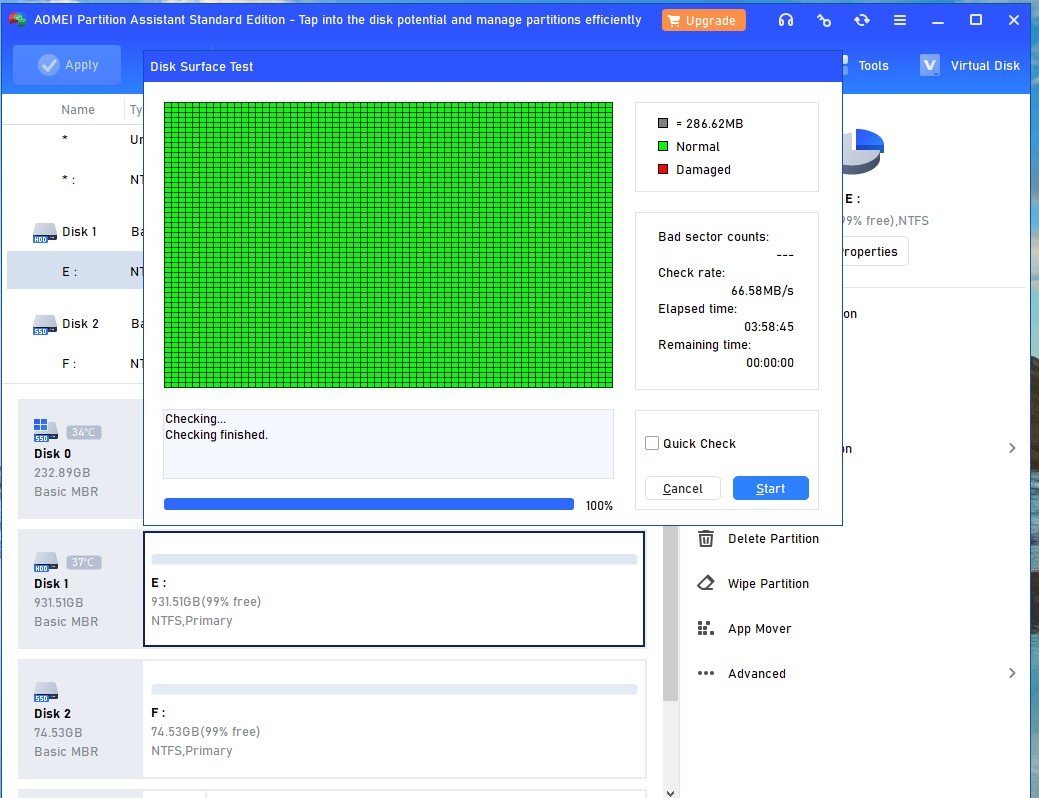The width and height of the screenshot is (1039, 798).
Task: Click the Delete Partition trash icon
Action: tap(706, 539)
